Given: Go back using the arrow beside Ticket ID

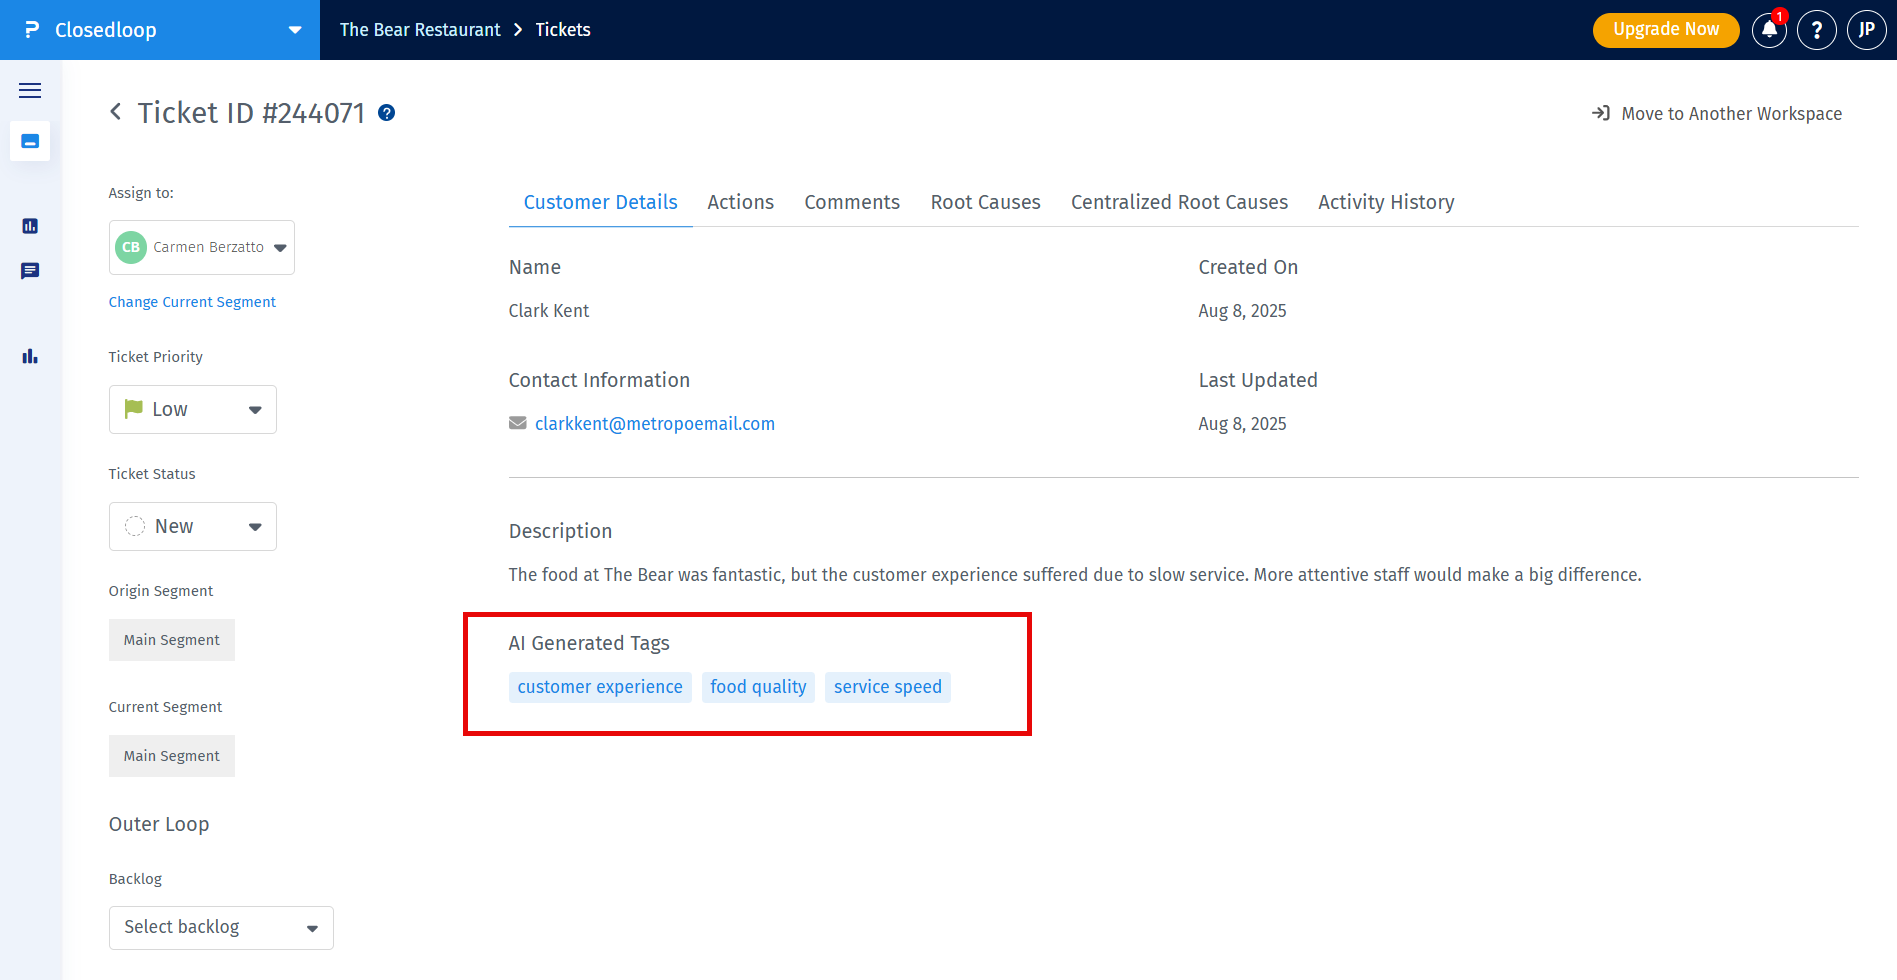Looking at the screenshot, I should pyautogui.click(x=116, y=112).
